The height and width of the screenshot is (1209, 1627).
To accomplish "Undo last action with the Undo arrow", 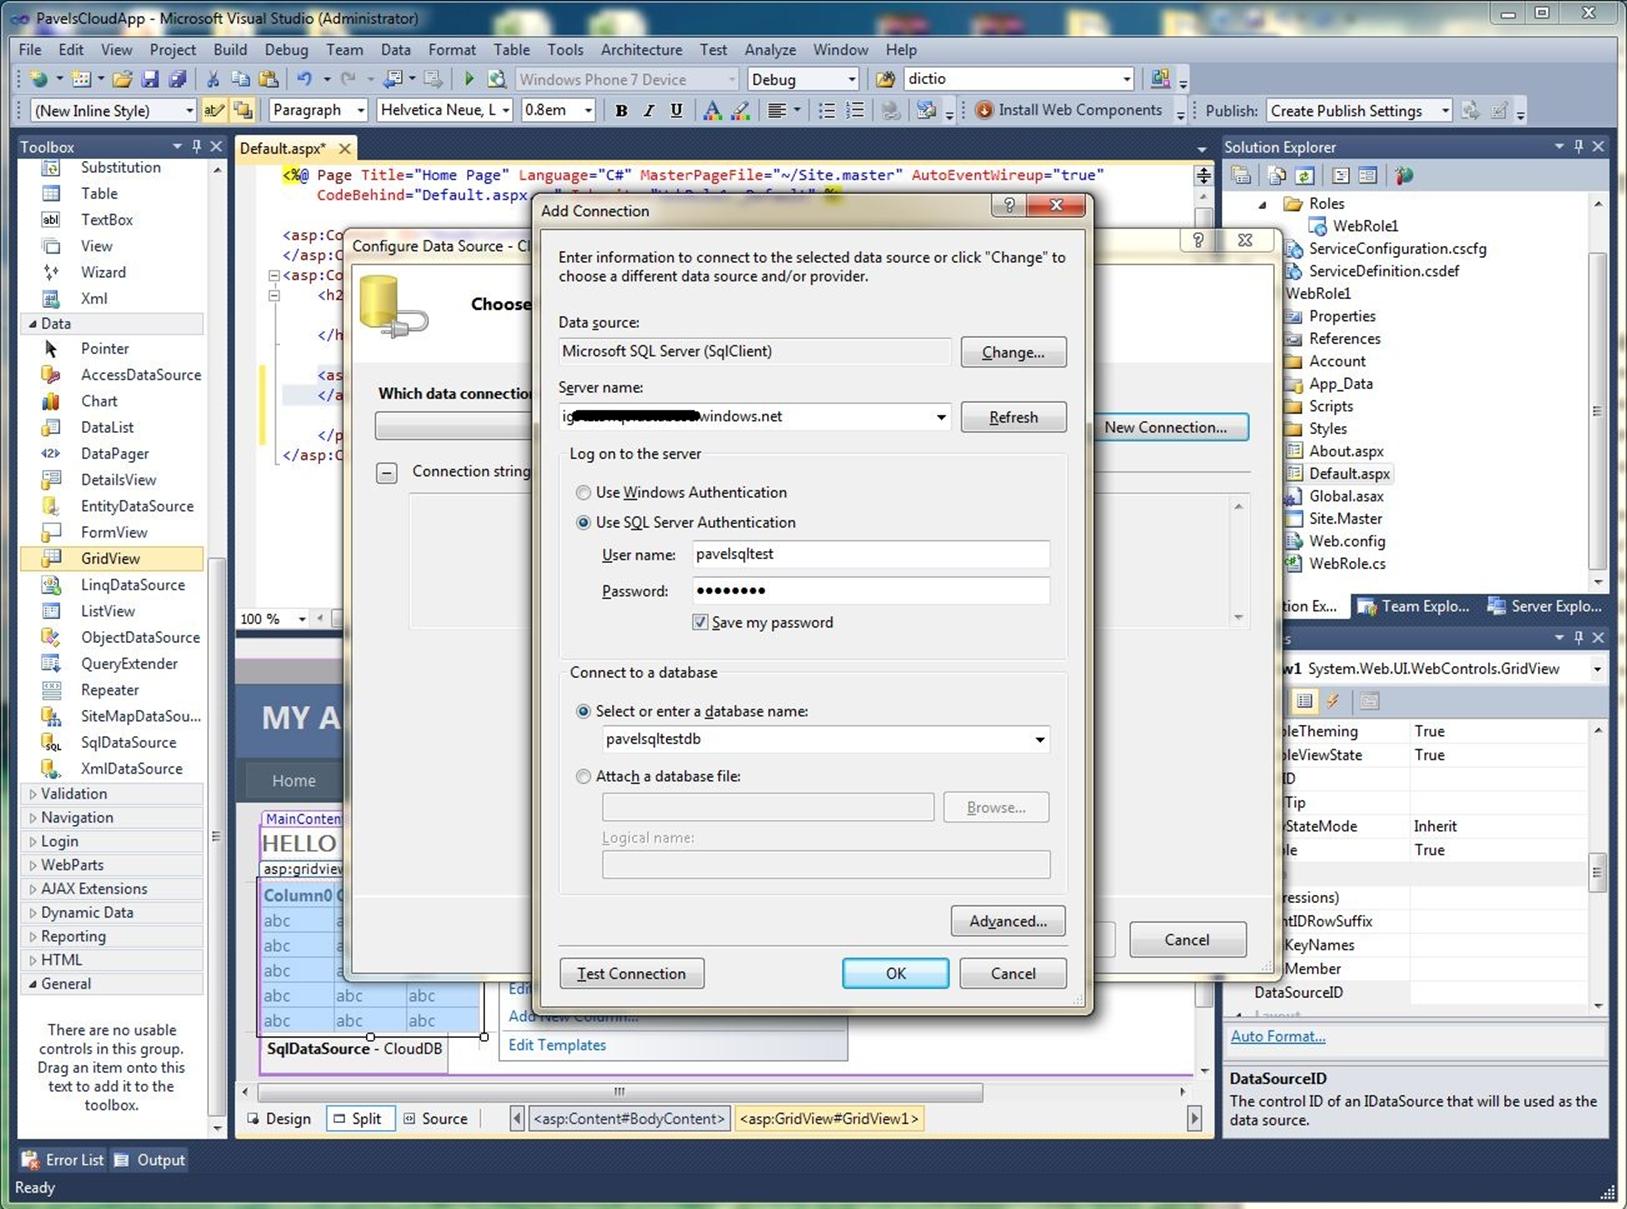I will pyautogui.click(x=304, y=79).
